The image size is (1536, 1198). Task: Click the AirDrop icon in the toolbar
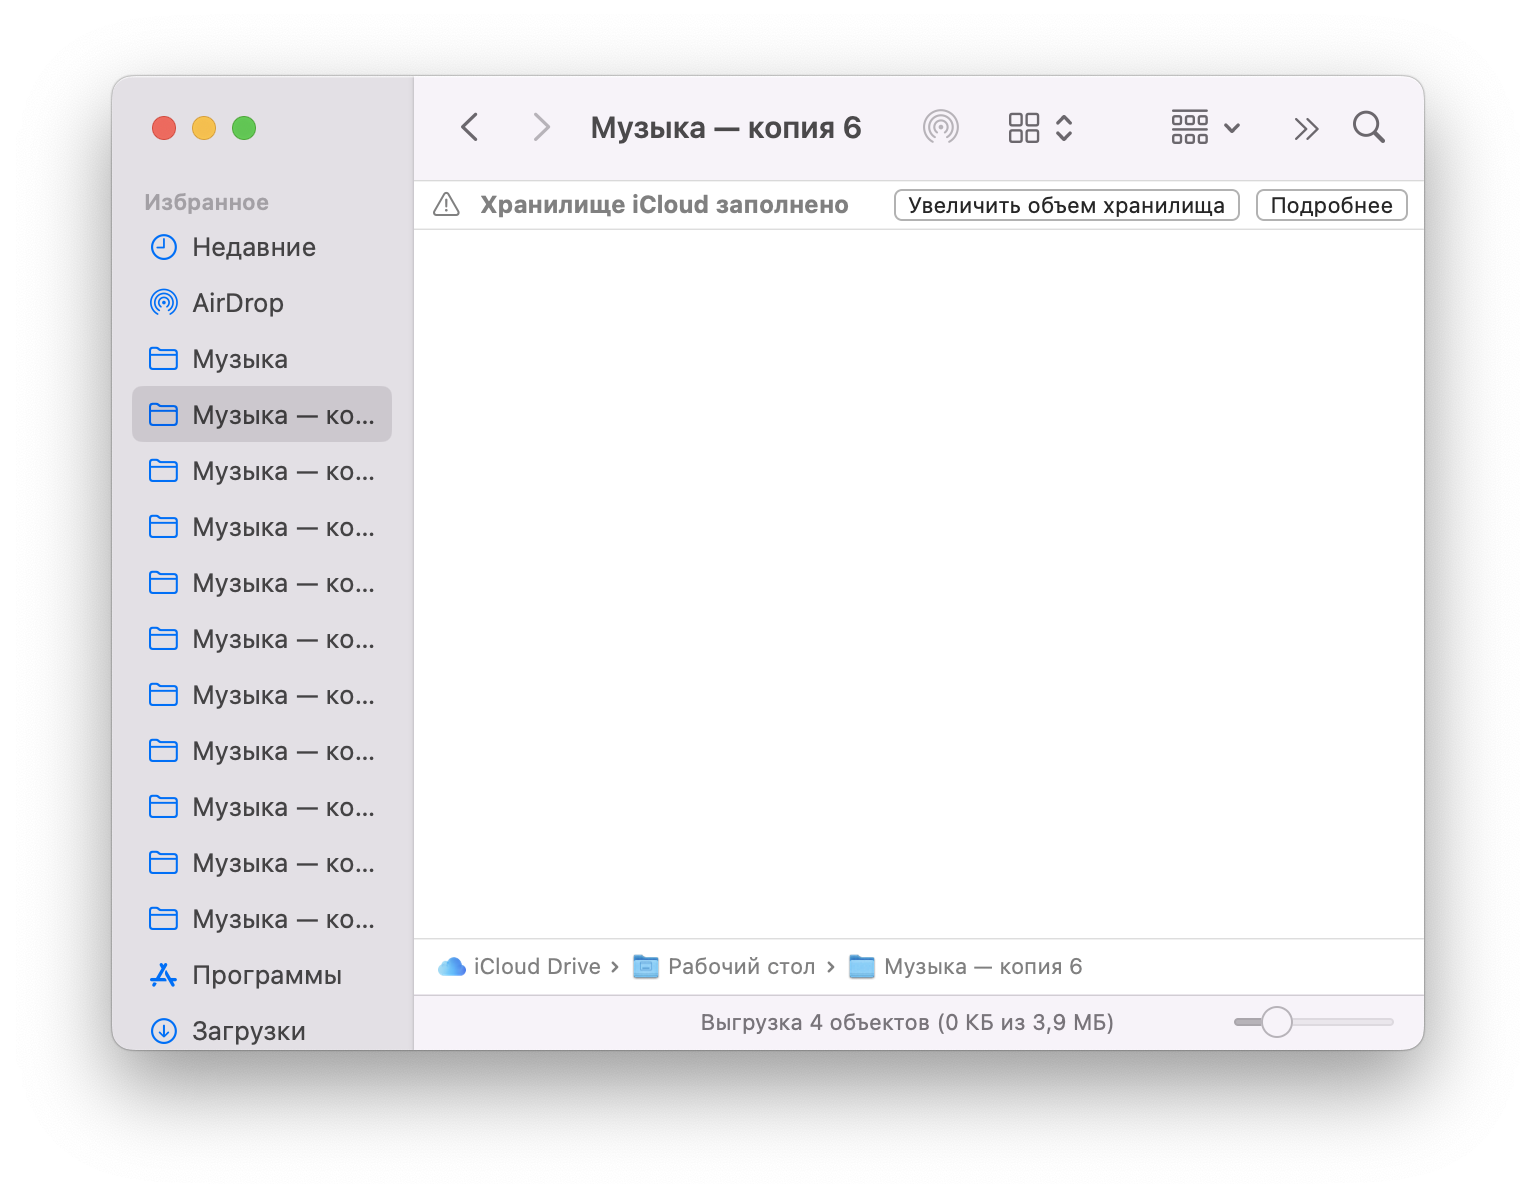tap(940, 128)
